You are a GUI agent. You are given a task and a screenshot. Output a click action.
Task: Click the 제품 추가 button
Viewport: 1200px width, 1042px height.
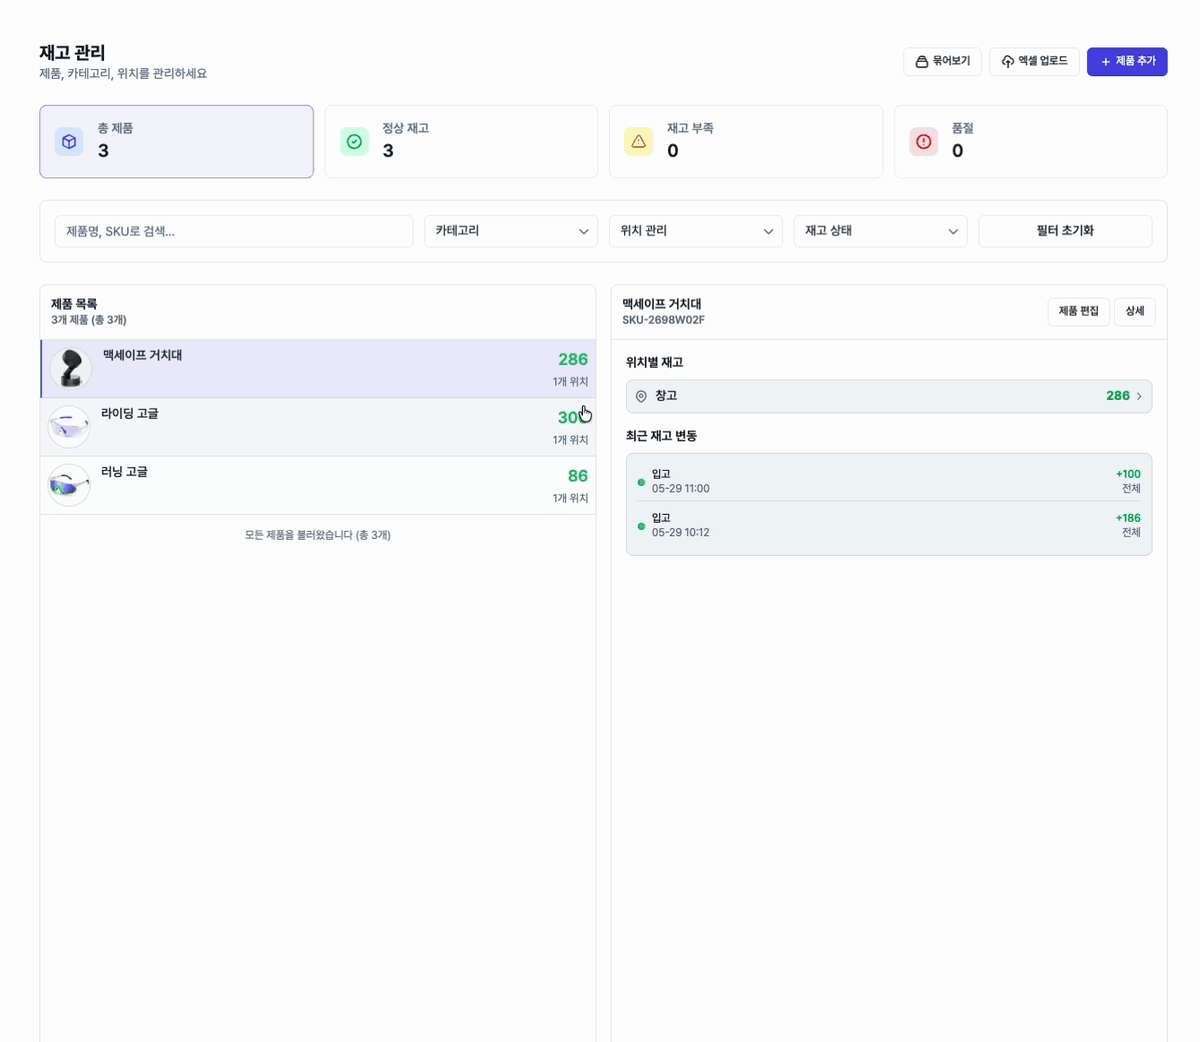[x=1127, y=61]
